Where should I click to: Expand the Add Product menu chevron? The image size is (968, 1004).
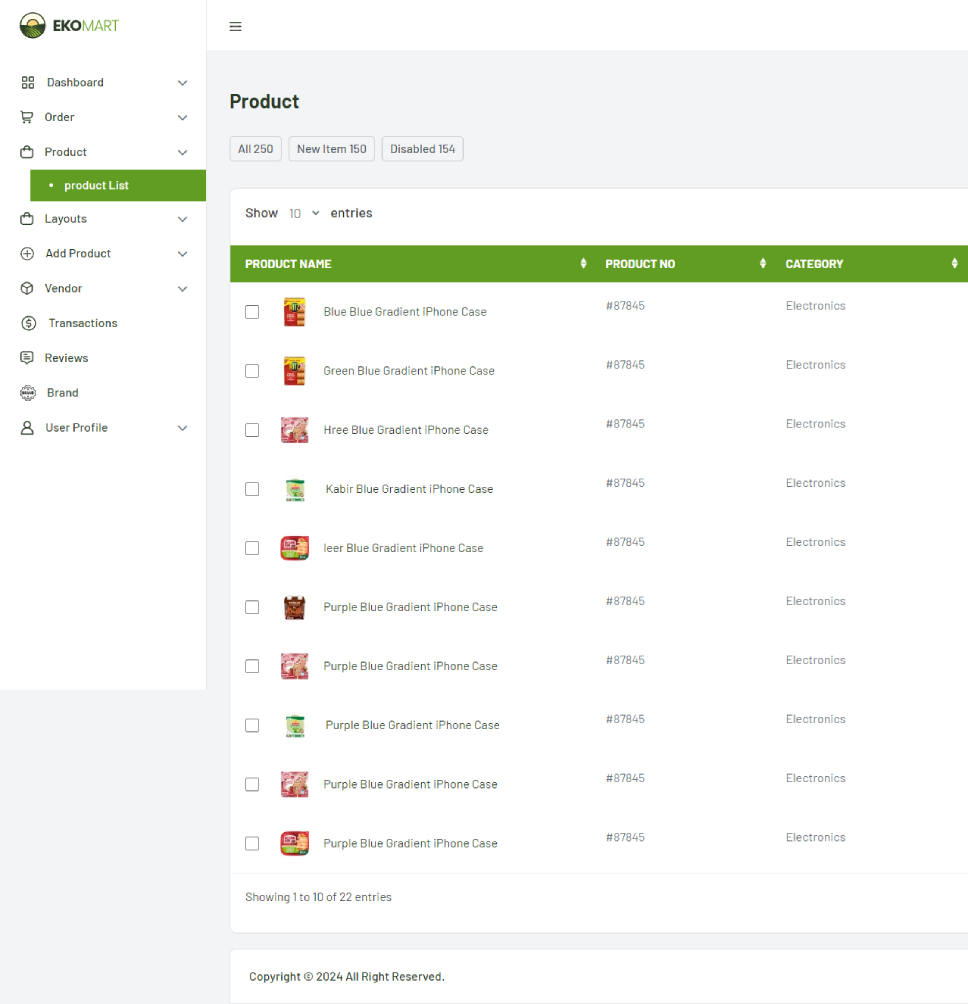(x=182, y=254)
